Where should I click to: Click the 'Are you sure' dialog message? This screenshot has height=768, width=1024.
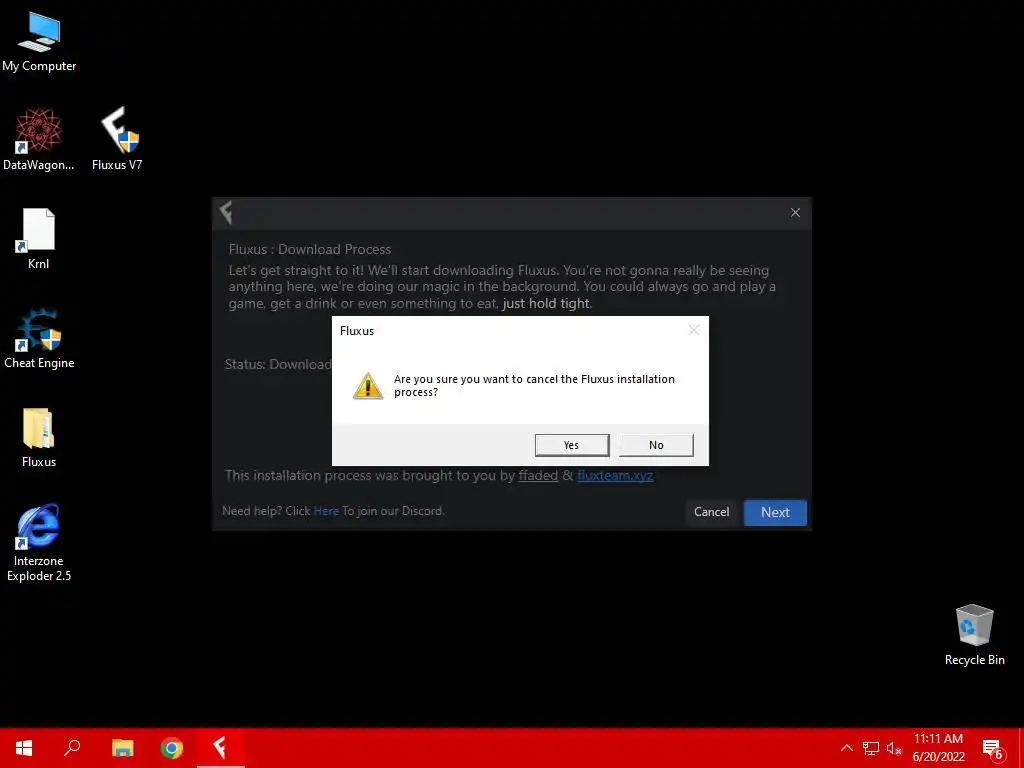[x=534, y=385]
